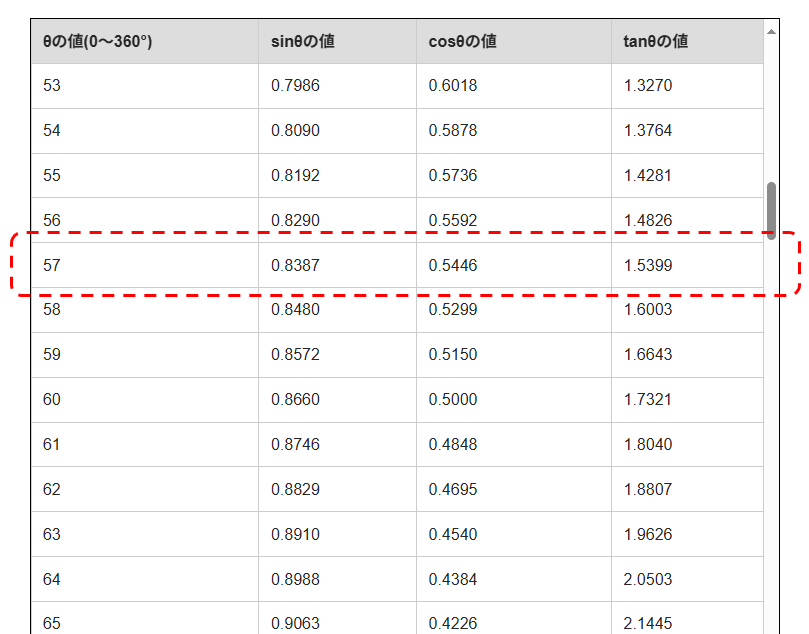809x634 pixels.
Task: Select the tan value 1.5399
Action: [648, 266]
